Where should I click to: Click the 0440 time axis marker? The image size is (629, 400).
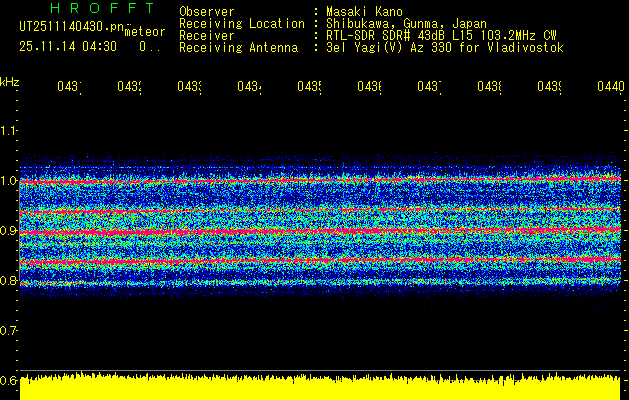coord(611,86)
